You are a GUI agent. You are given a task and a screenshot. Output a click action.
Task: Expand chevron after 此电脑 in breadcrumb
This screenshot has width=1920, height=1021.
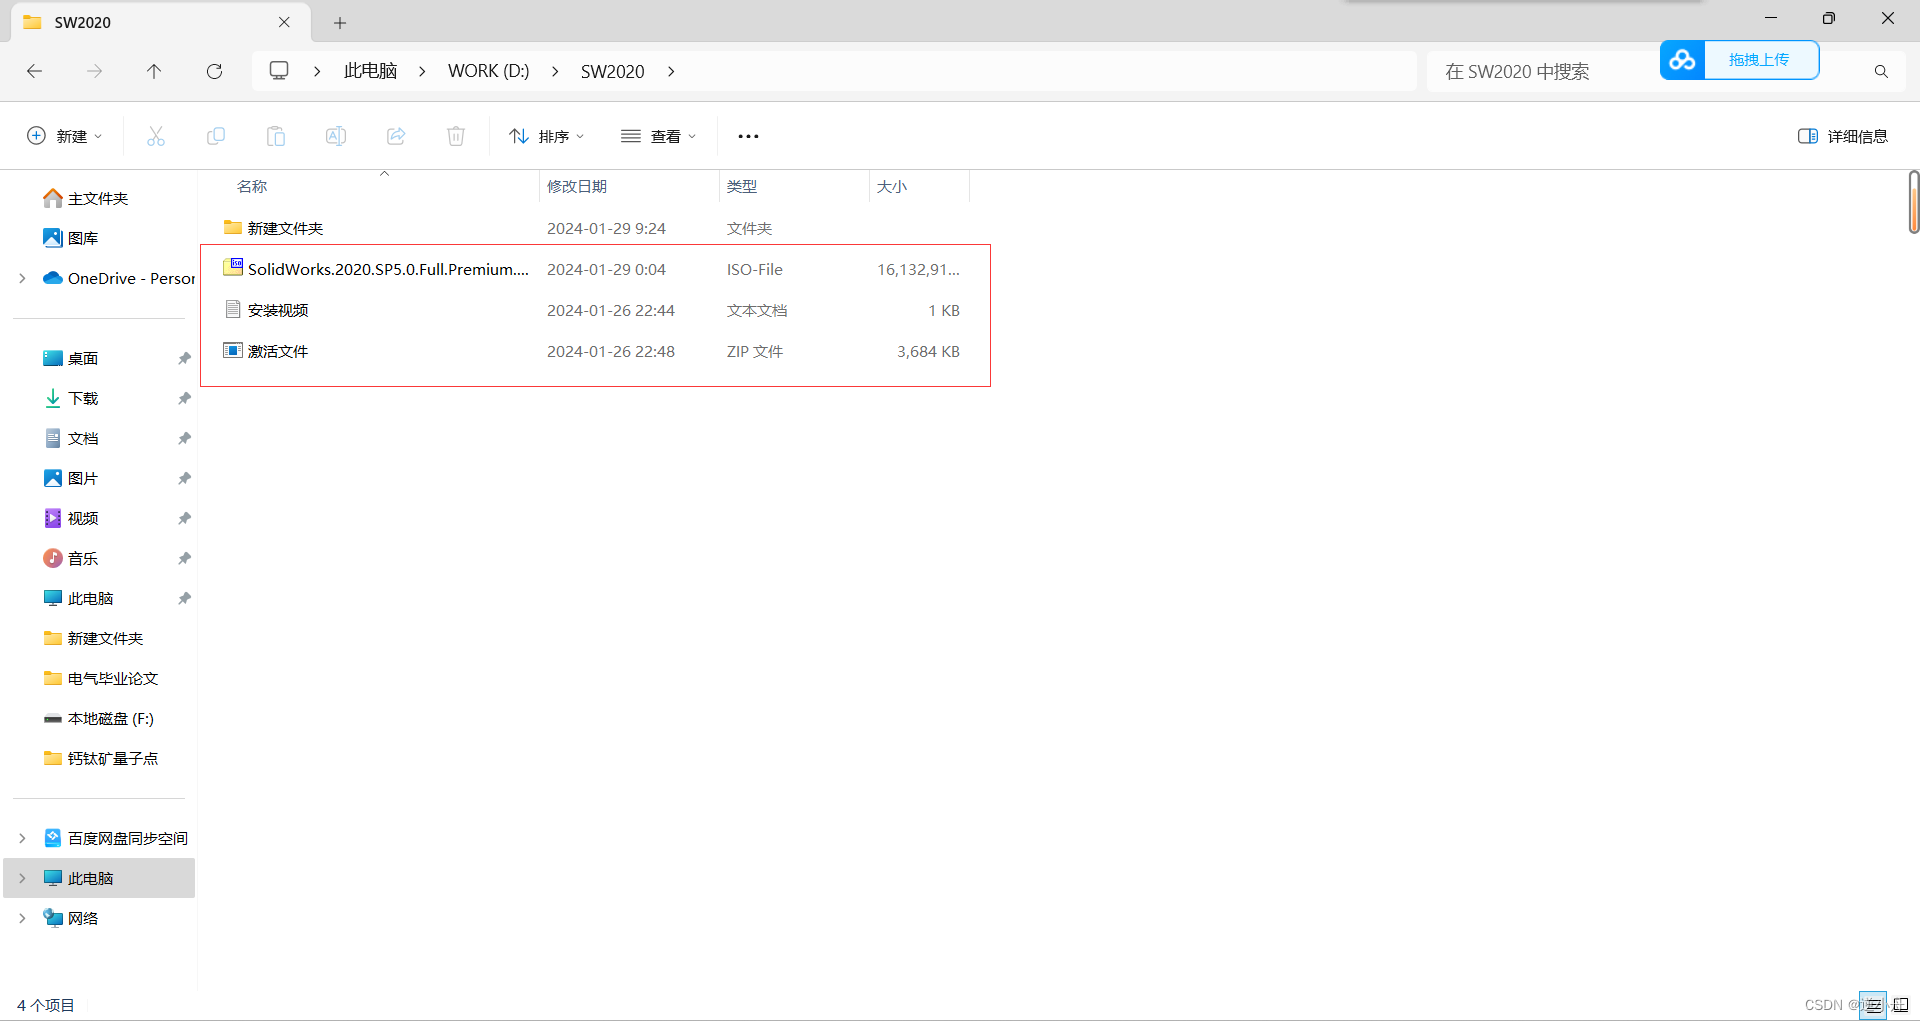422,71
